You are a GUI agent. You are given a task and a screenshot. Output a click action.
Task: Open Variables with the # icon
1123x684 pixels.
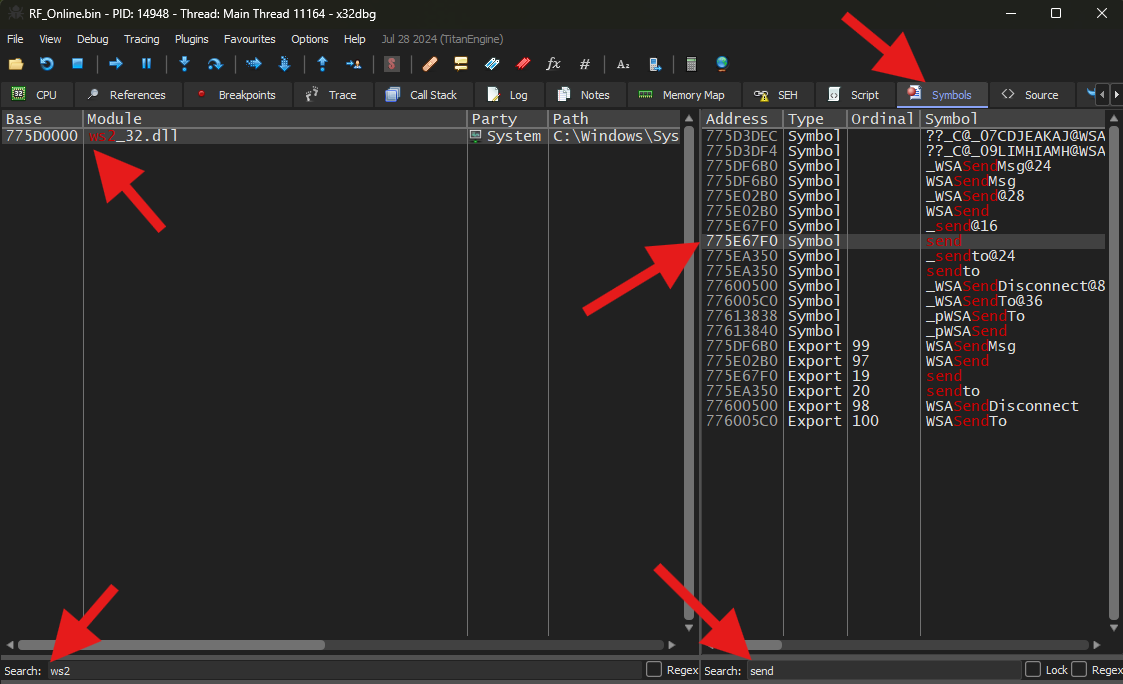584,64
